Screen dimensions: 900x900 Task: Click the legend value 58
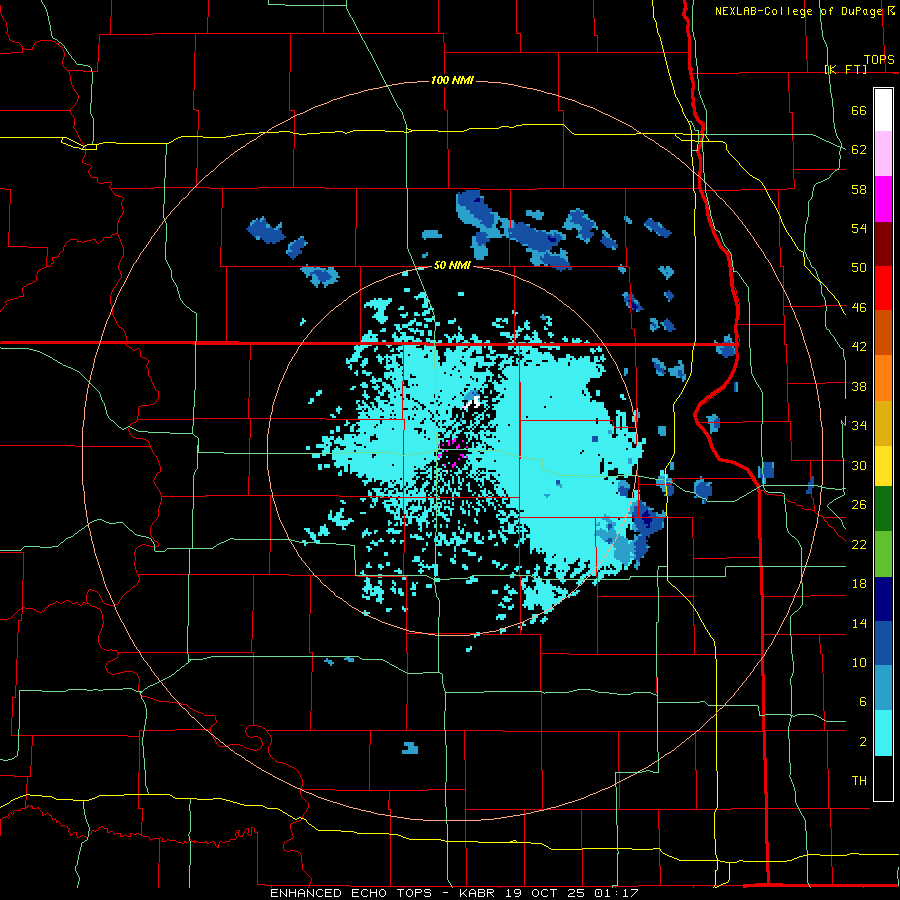tap(859, 189)
